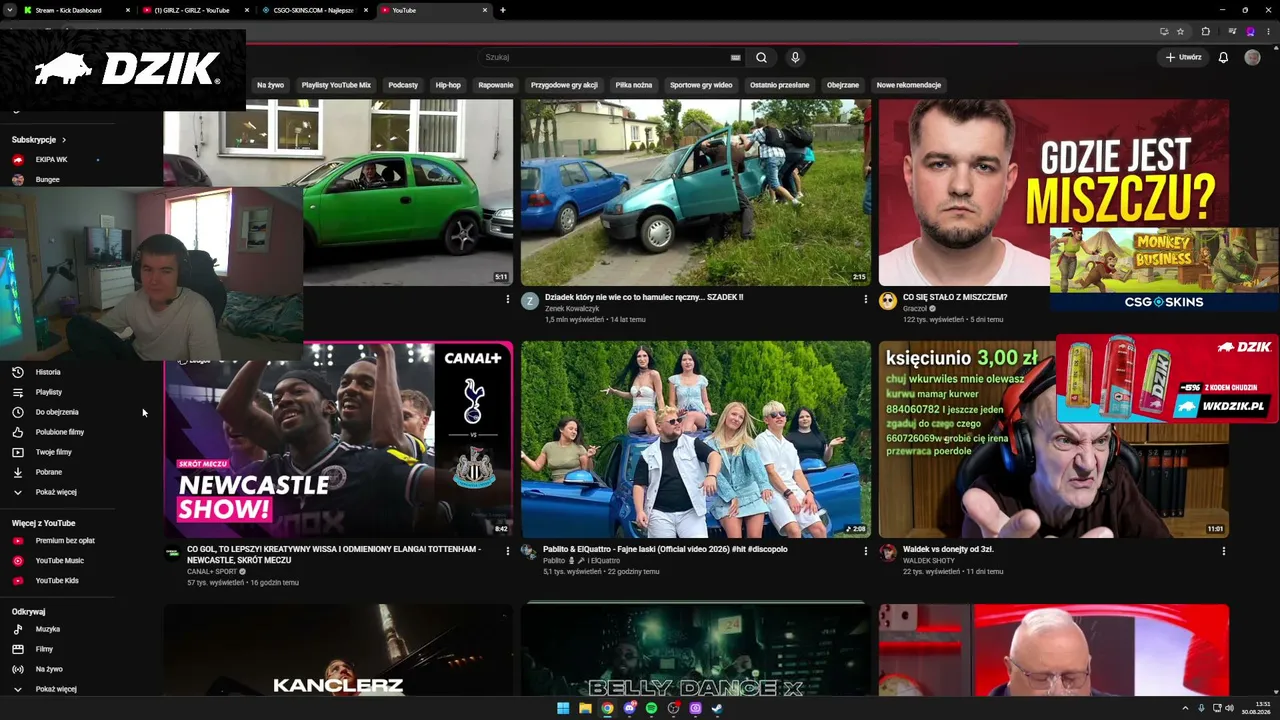
Task: Open Premium bez opłat link
Action: click(x=65, y=541)
